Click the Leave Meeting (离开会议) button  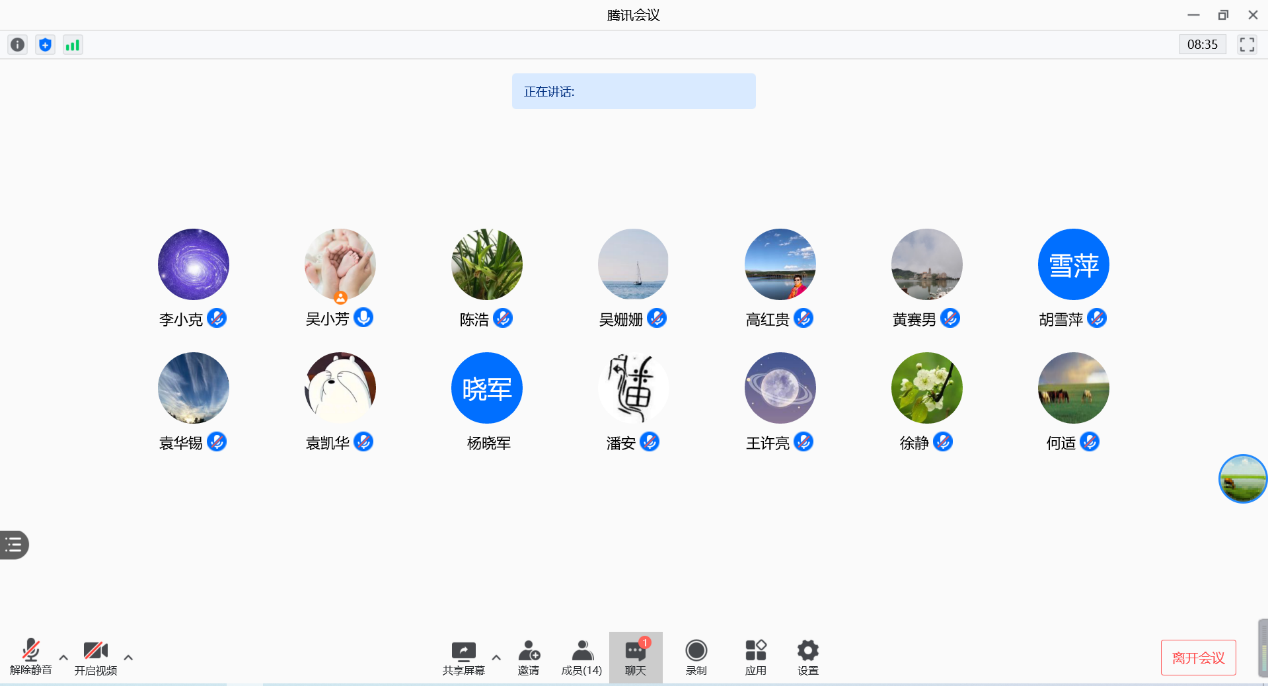1198,658
